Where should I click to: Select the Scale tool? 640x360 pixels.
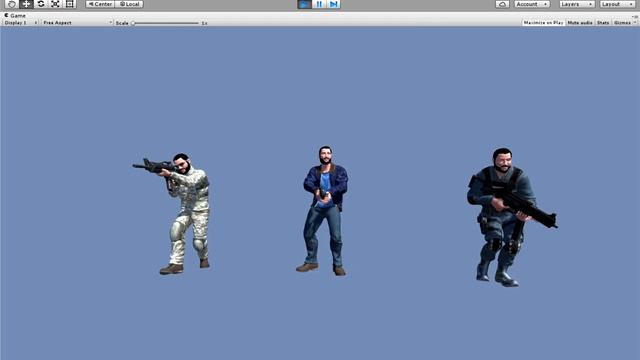click(55, 4)
